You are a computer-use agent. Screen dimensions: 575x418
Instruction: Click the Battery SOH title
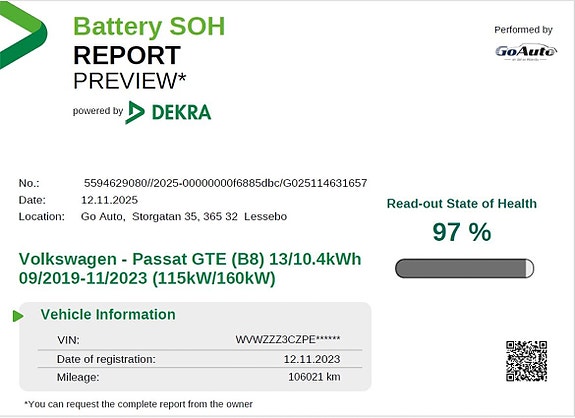click(x=149, y=26)
